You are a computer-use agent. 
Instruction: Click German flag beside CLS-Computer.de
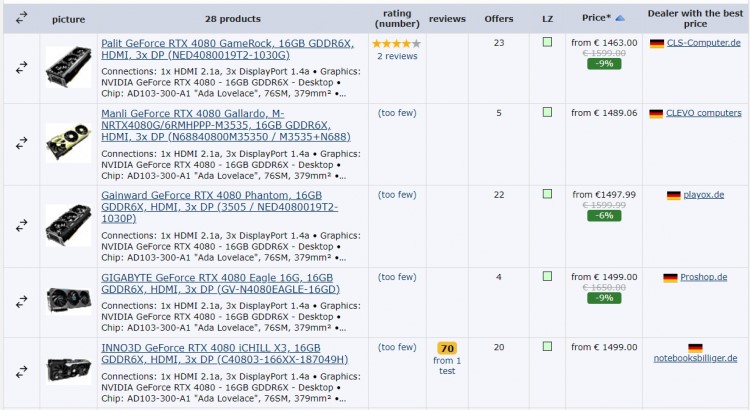(656, 44)
